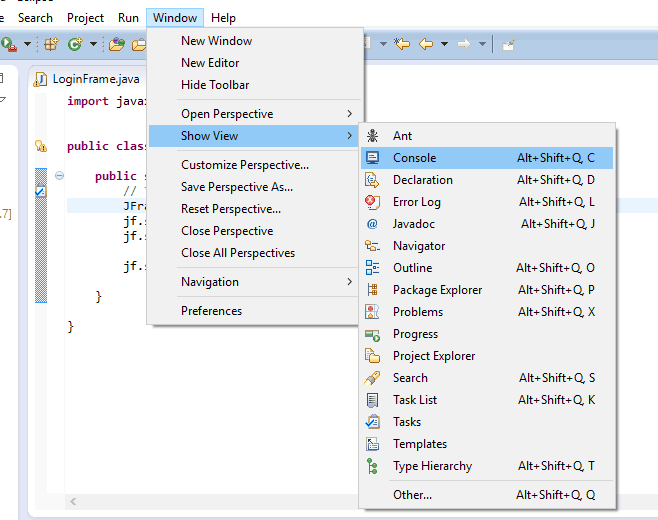Click the Project Explorer view icon
Viewport: 658px width, 520px height.
tap(372, 356)
